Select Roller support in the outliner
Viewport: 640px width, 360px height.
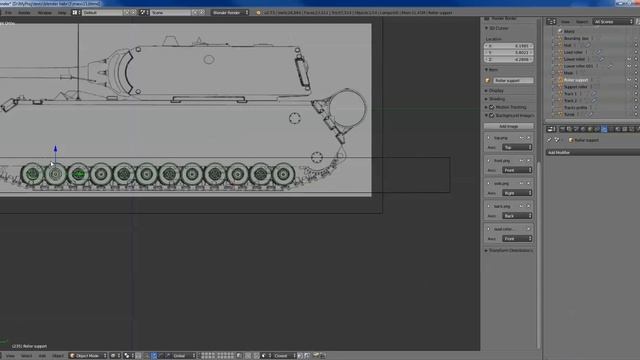pyautogui.click(x=576, y=80)
